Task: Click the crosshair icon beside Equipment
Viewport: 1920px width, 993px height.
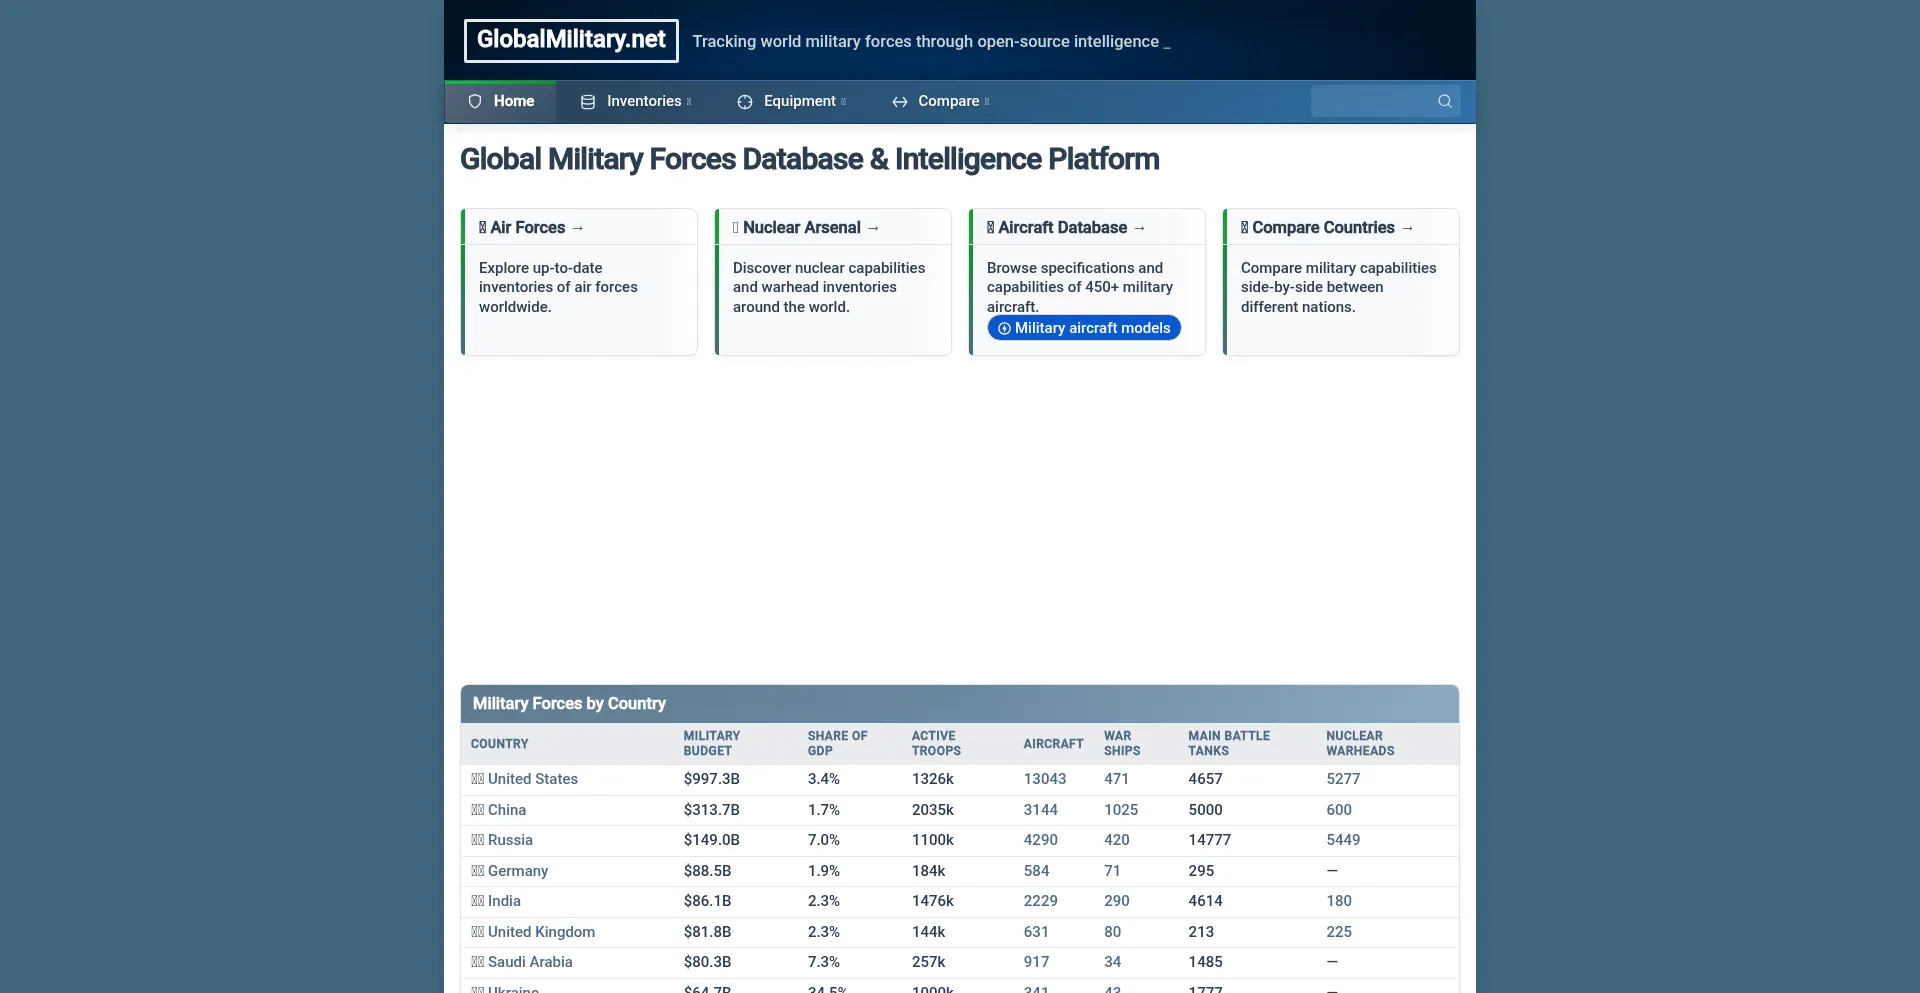Action: tap(745, 102)
